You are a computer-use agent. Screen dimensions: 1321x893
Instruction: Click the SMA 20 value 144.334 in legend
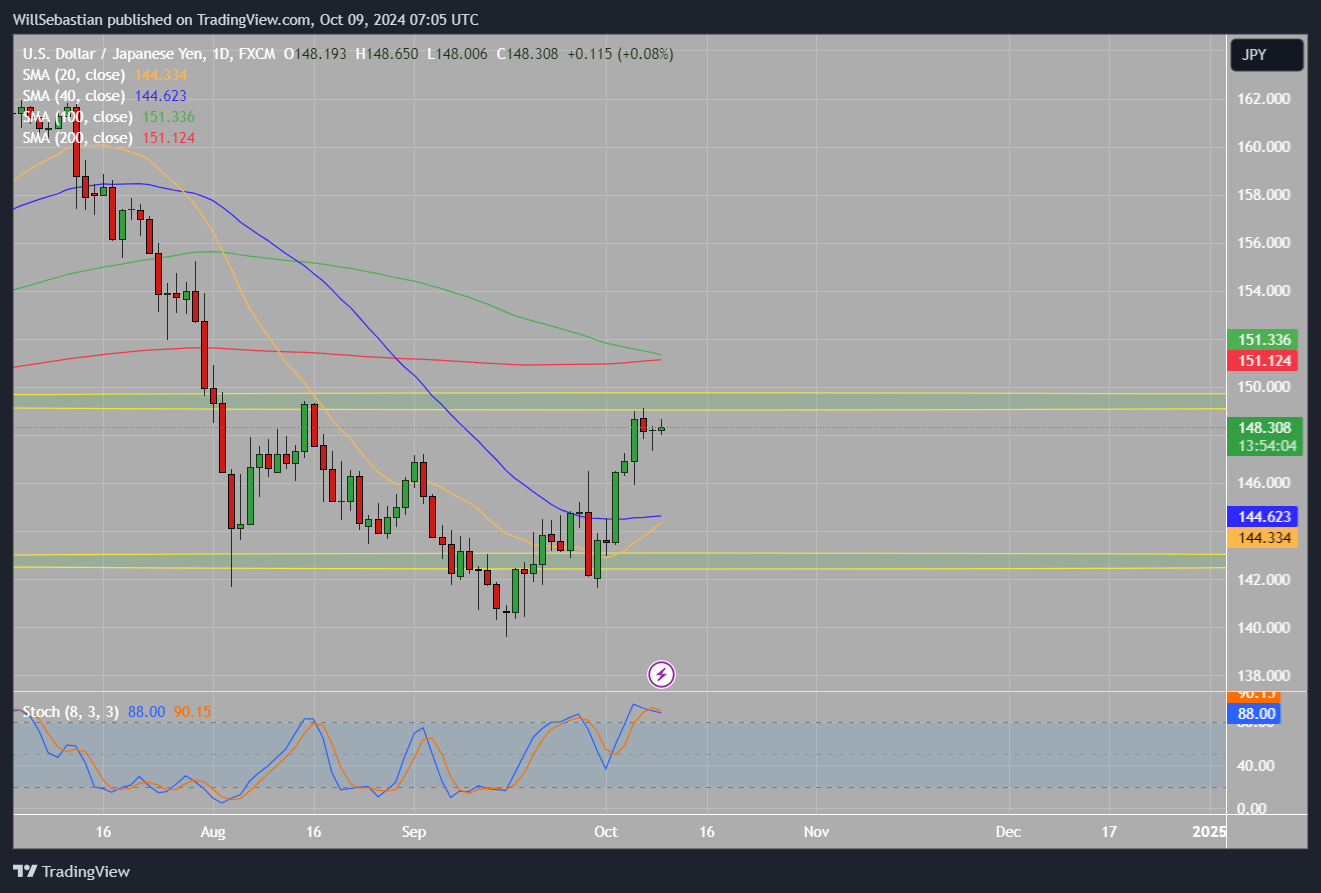(x=161, y=75)
